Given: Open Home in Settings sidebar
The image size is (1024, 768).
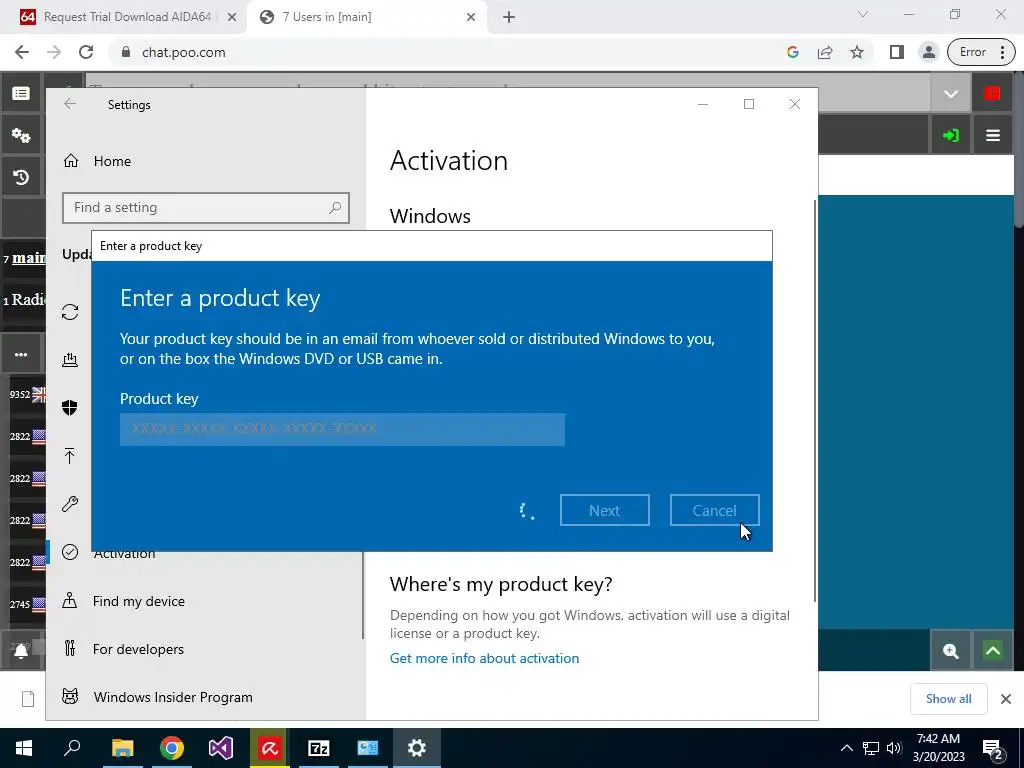Looking at the screenshot, I should coord(112,161).
